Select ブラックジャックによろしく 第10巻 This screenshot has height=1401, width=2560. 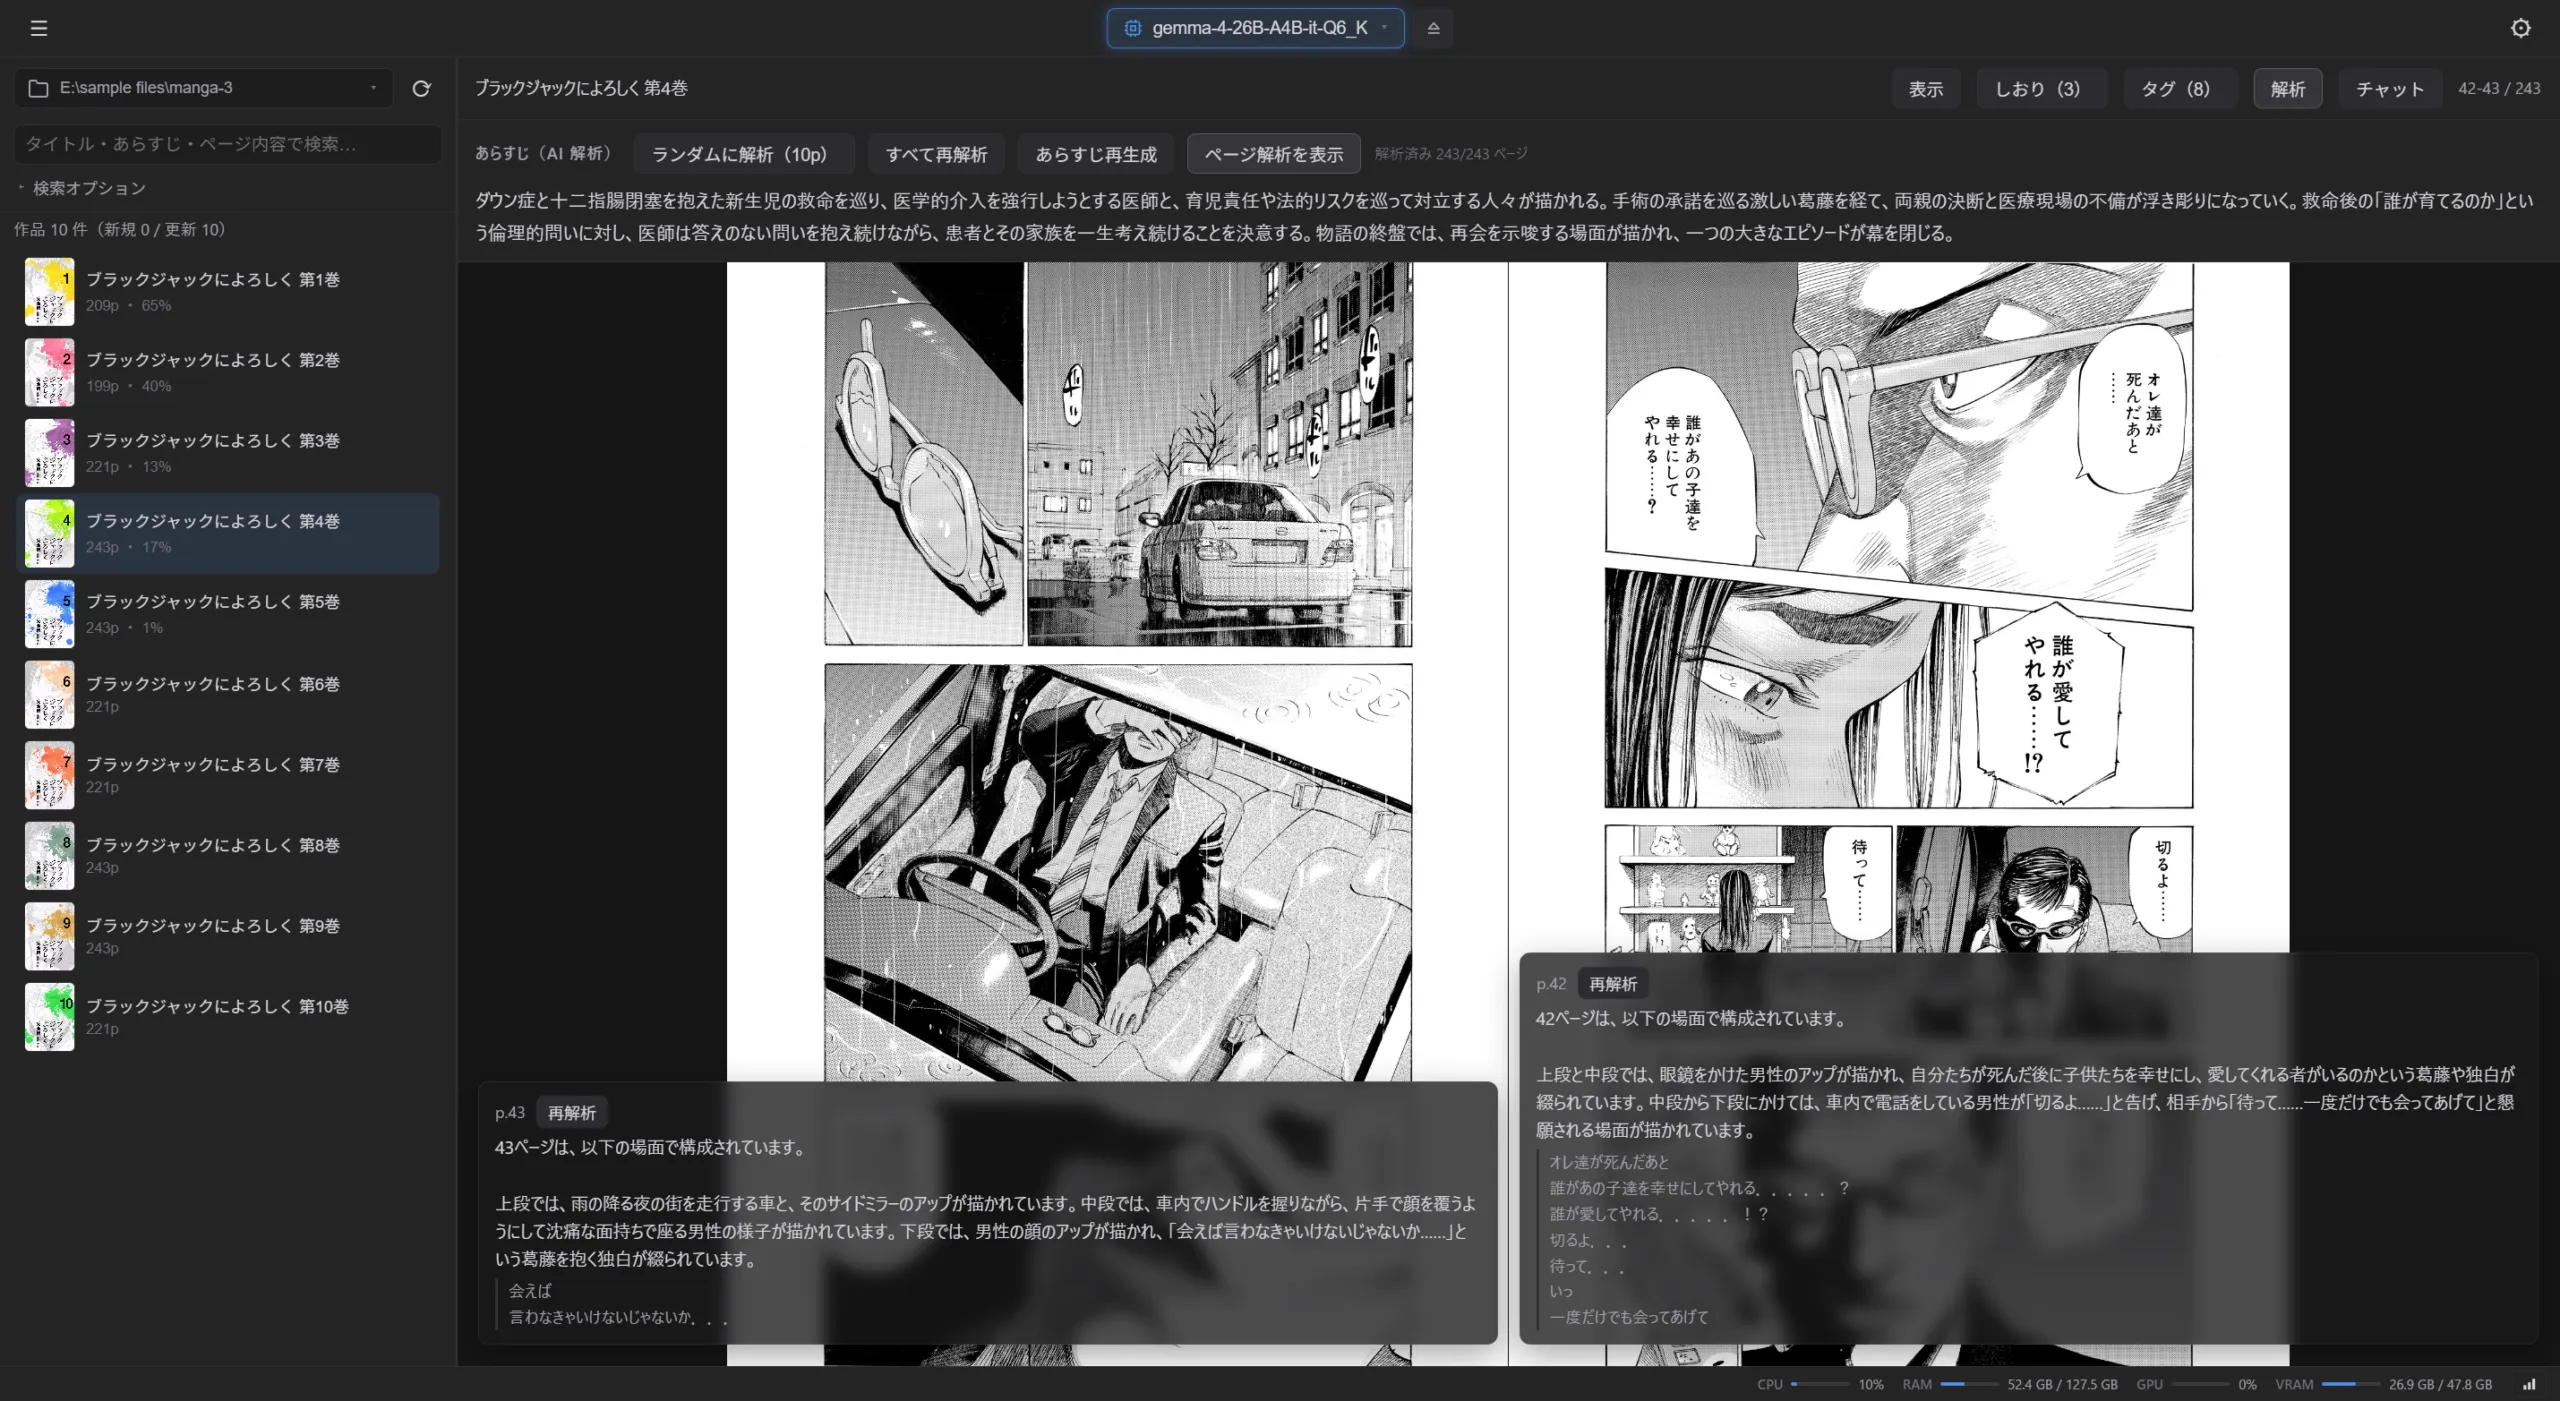coord(228,1017)
